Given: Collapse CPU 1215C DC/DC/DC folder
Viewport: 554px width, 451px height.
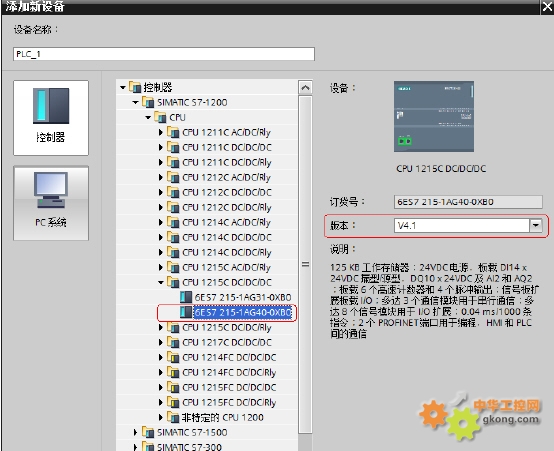Looking at the screenshot, I should [x=161, y=282].
